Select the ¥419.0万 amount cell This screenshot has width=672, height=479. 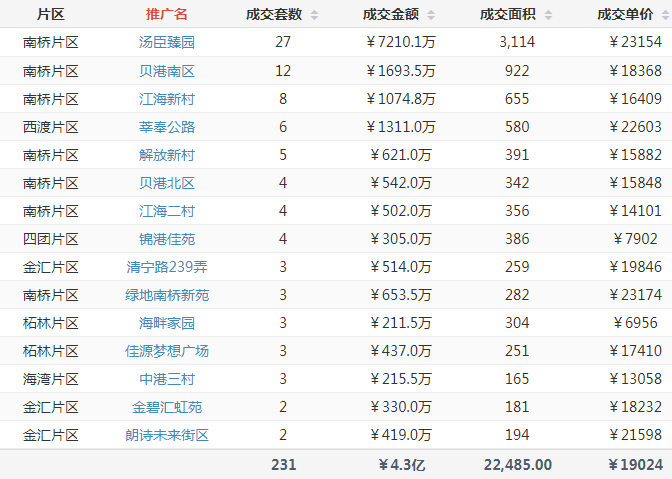[401, 435]
